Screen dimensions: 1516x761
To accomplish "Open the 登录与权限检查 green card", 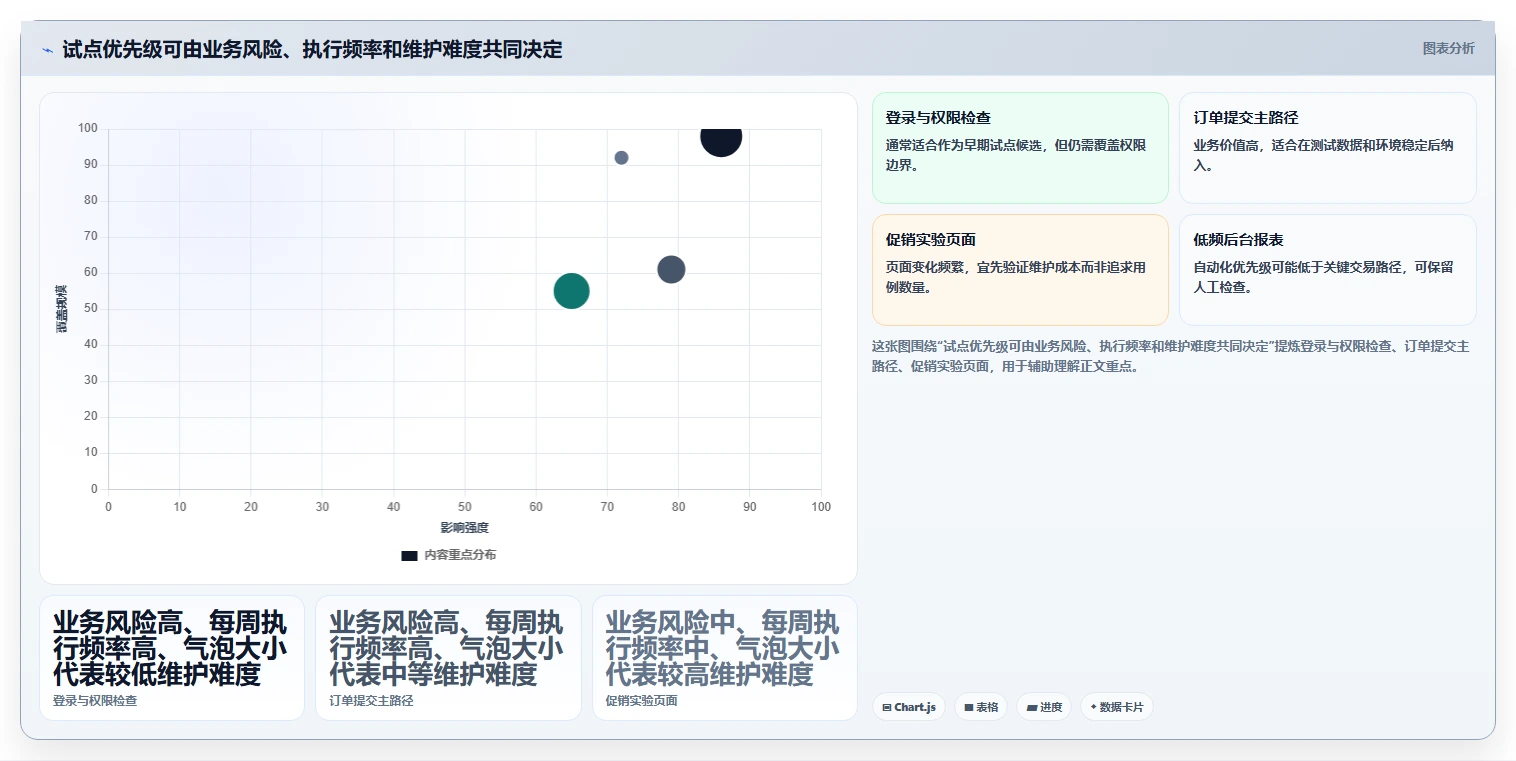I will click(x=1020, y=148).
